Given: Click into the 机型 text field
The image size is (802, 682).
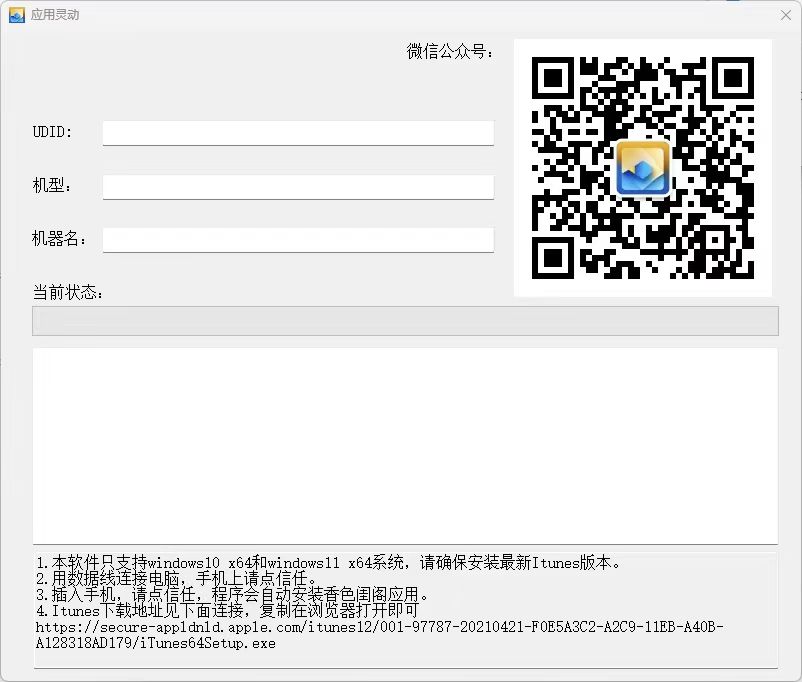Looking at the screenshot, I should 298,187.
